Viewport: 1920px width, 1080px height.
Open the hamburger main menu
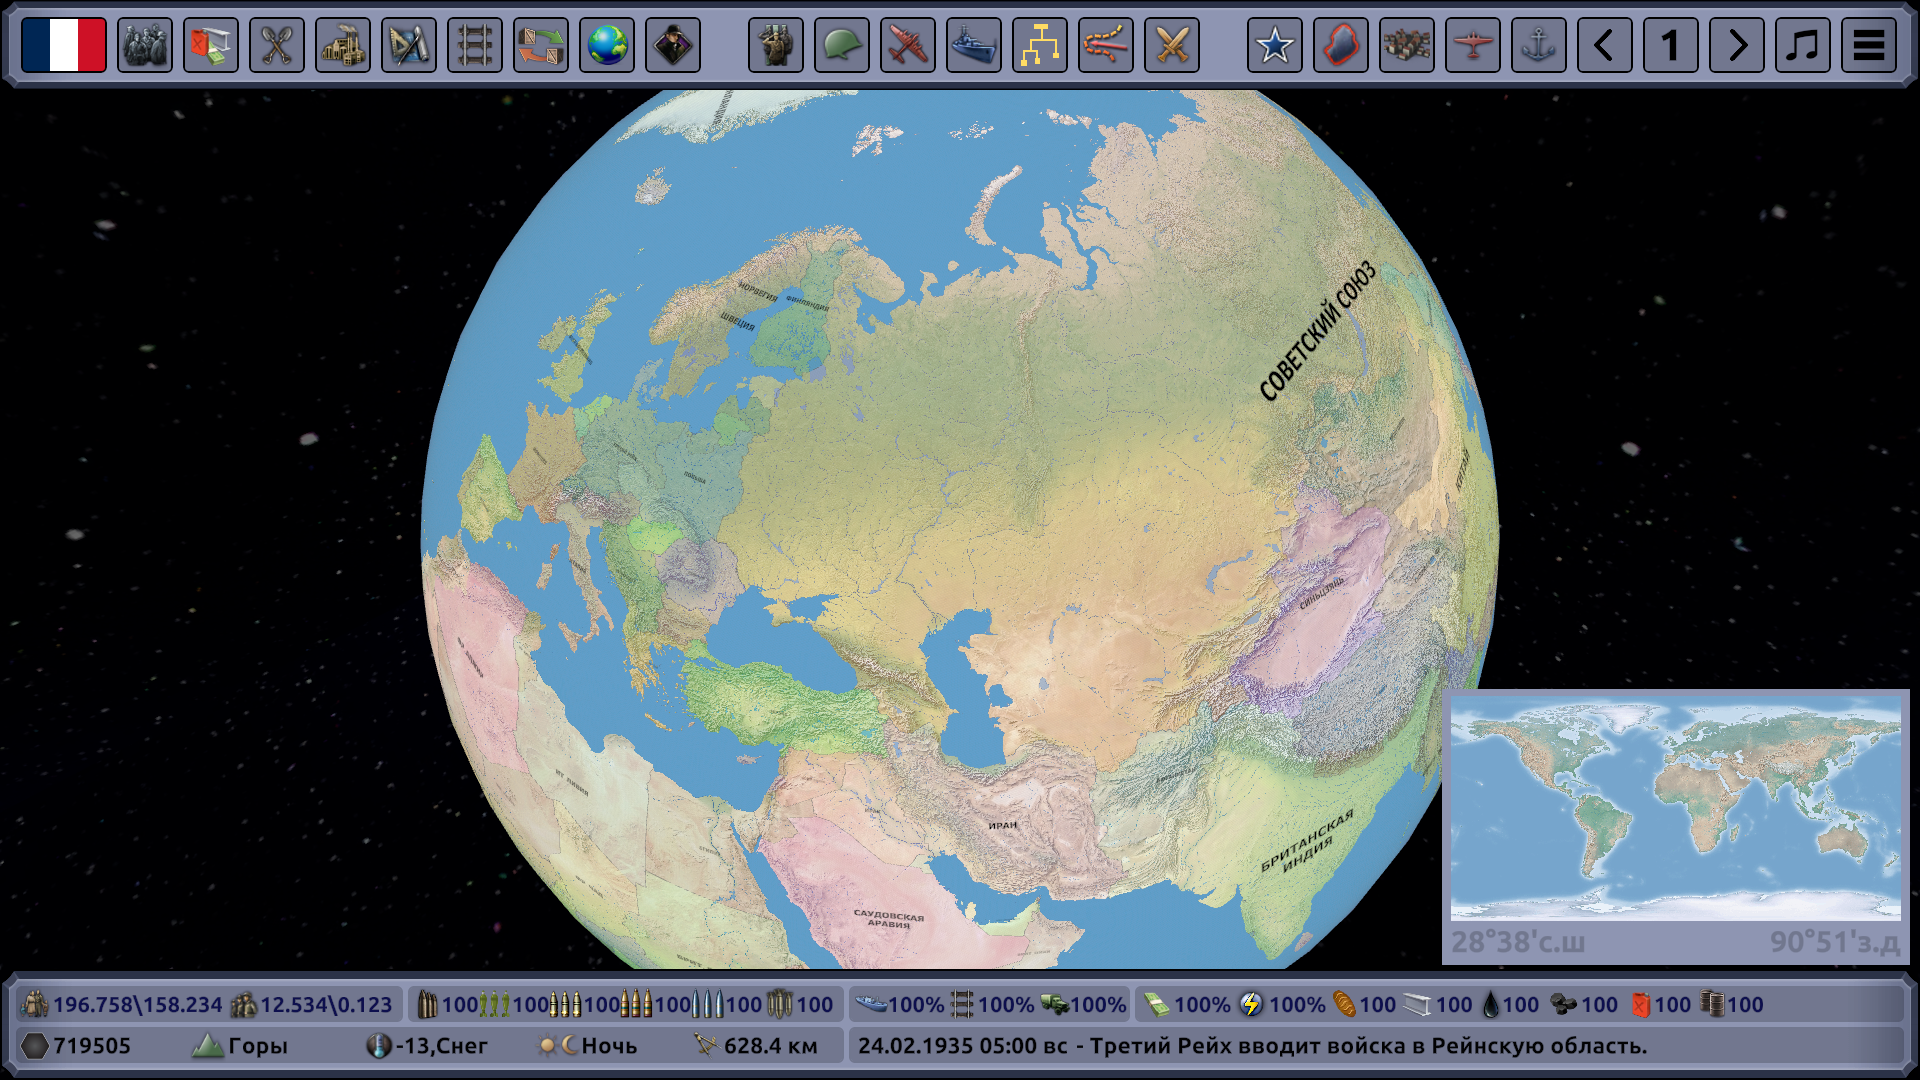pyautogui.click(x=1868, y=45)
